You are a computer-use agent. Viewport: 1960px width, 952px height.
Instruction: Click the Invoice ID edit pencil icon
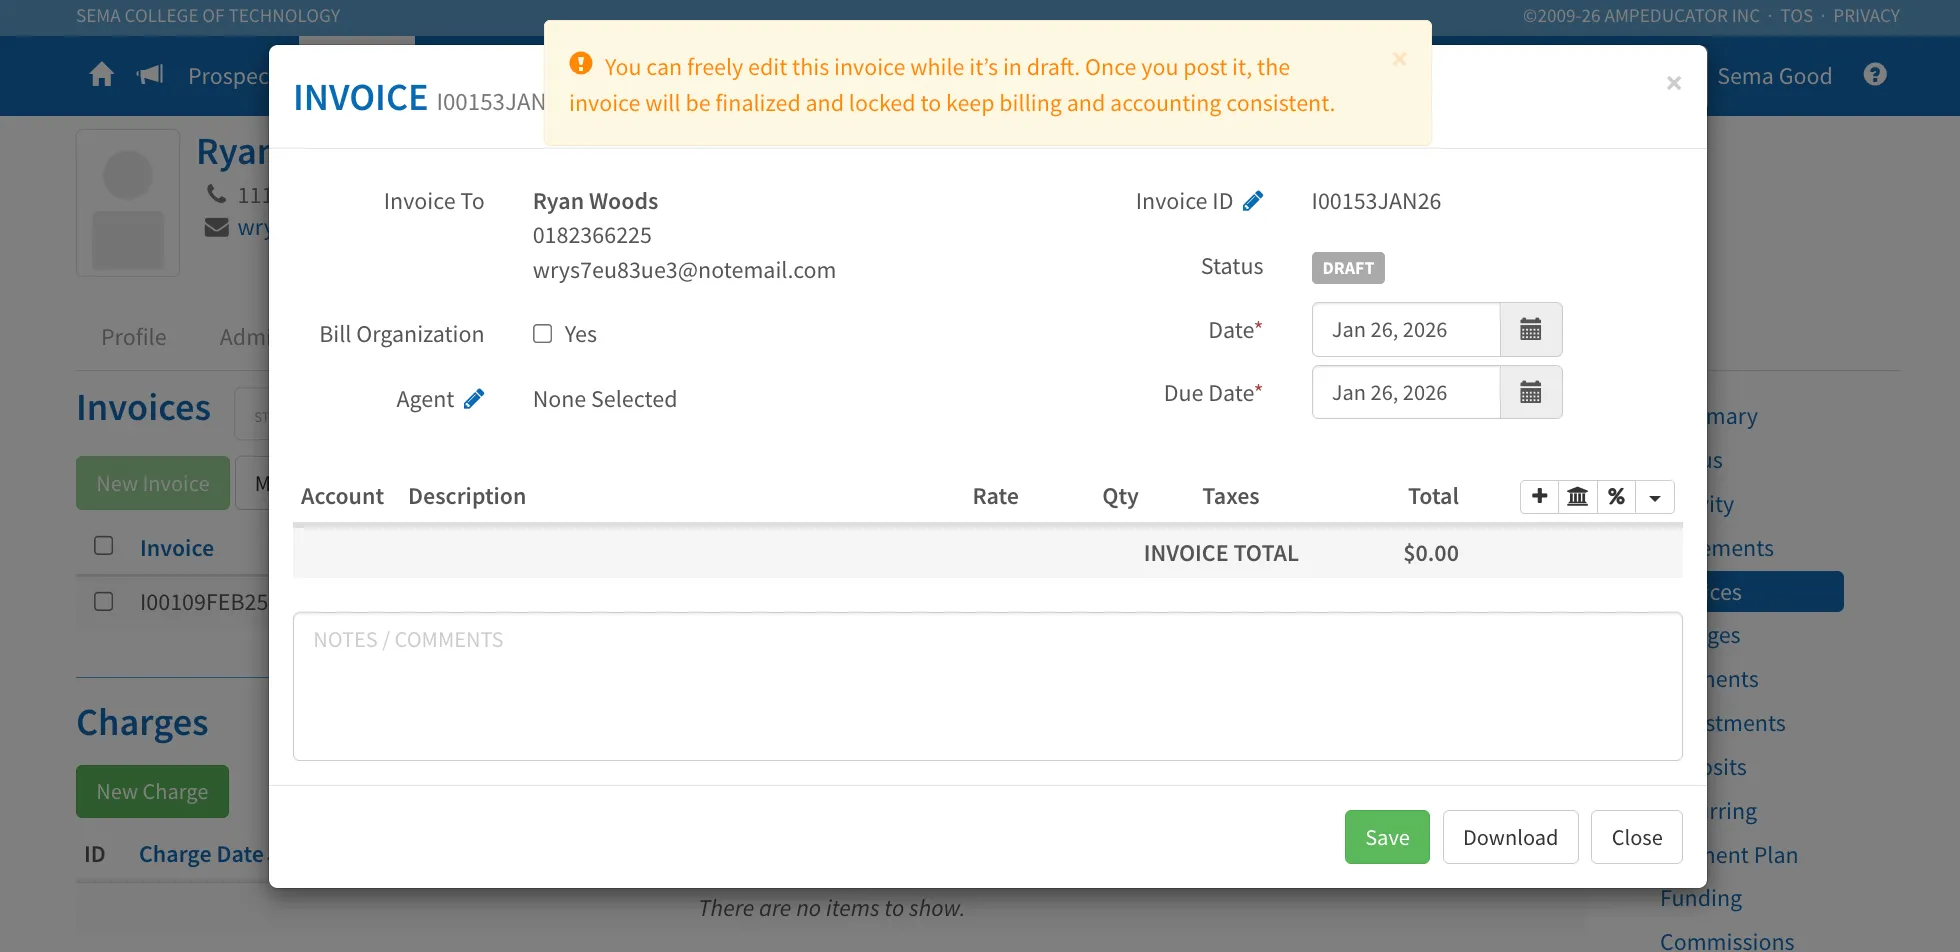[x=1252, y=201]
